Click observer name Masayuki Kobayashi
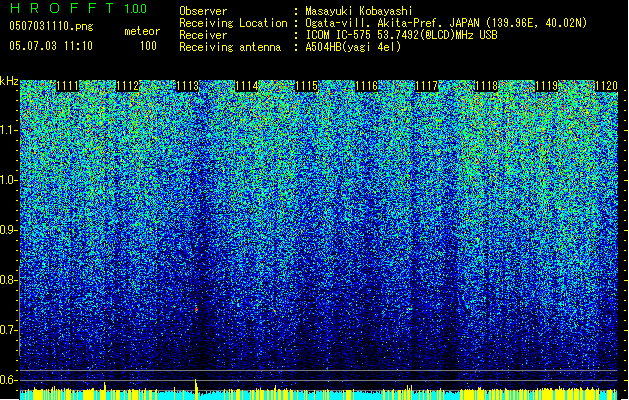 click(358, 11)
